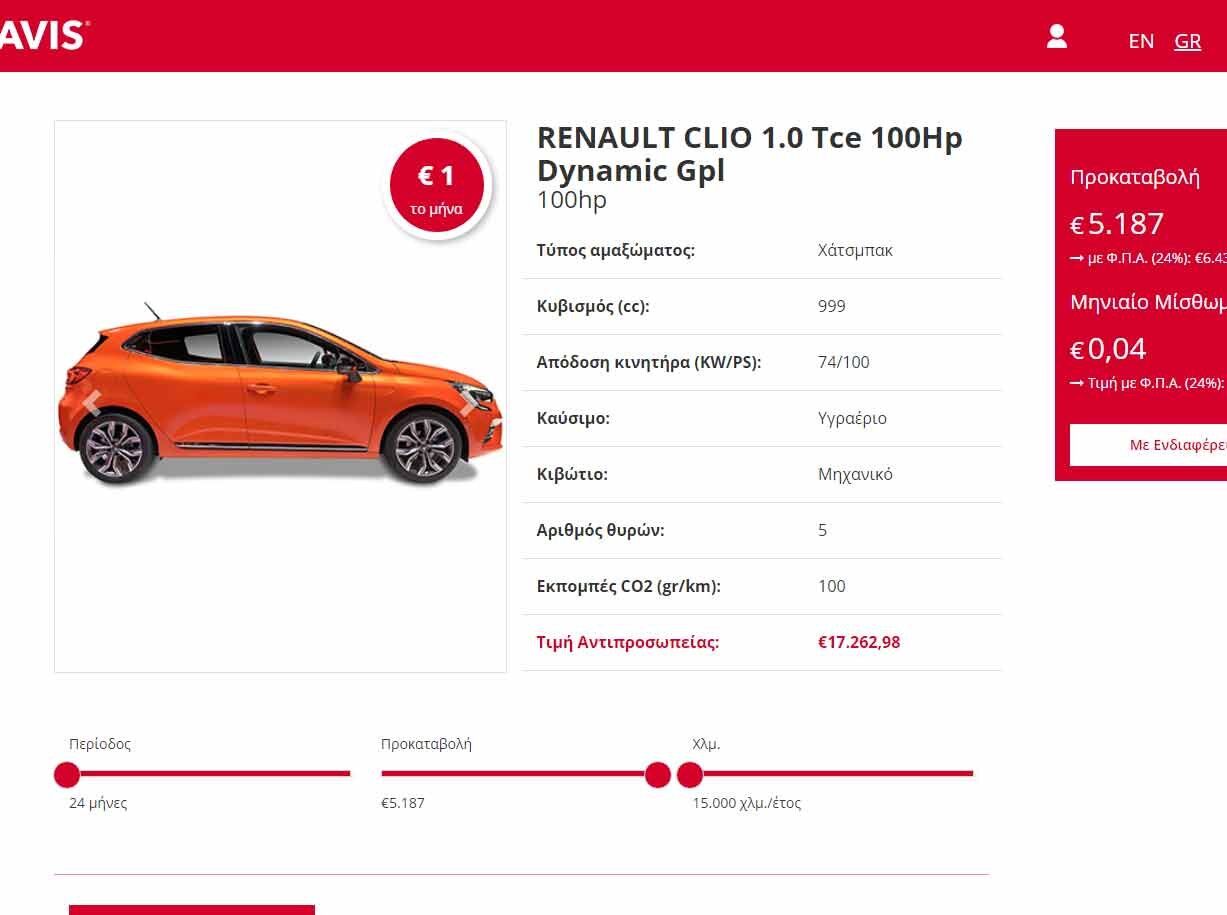Click the Εκπομπές CO2 (gr/km) label
The height and width of the screenshot is (915, 1227).
629,586
